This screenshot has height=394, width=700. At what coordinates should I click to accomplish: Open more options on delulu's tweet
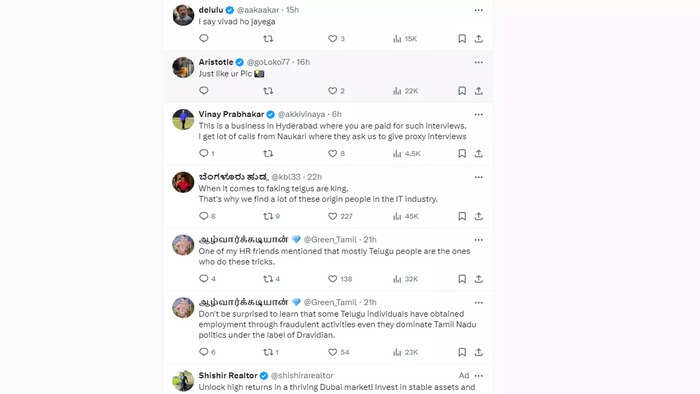point(479,10)
